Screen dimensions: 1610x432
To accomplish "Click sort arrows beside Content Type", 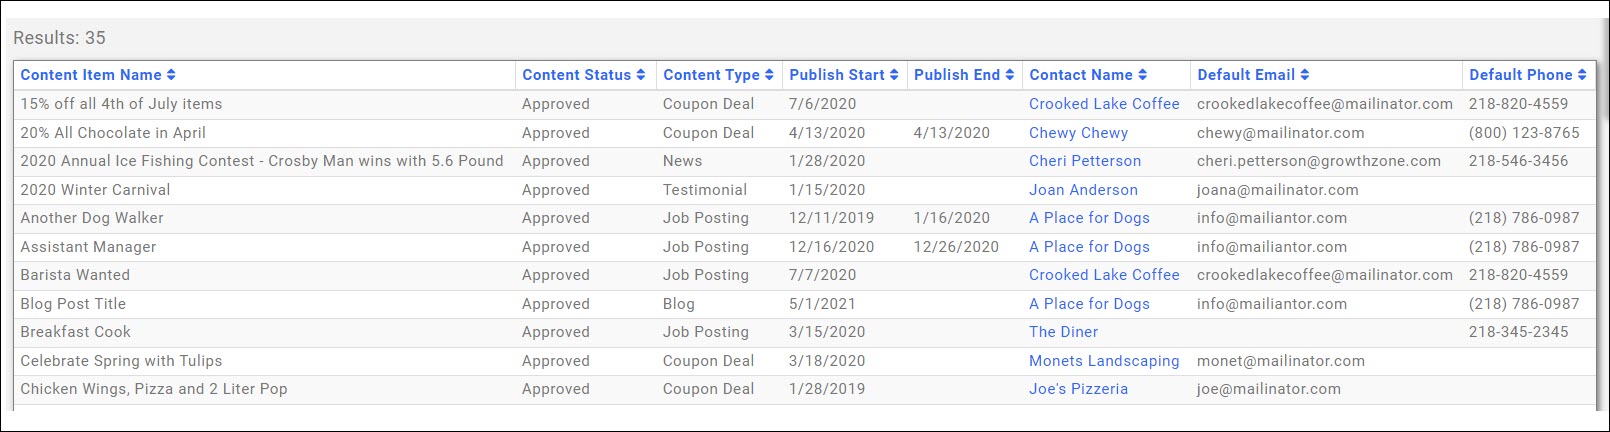I will point(769,75).
